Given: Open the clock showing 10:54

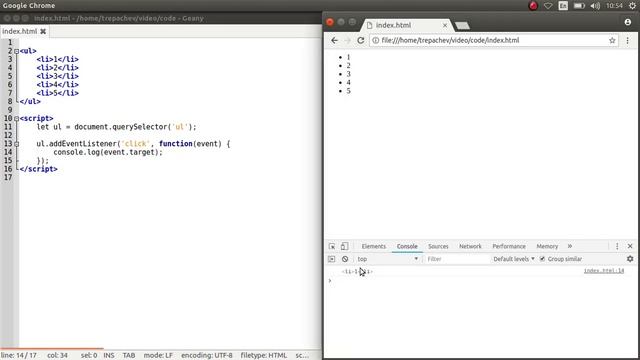Looking at the screenshot, I should click(x=614, y=6).
